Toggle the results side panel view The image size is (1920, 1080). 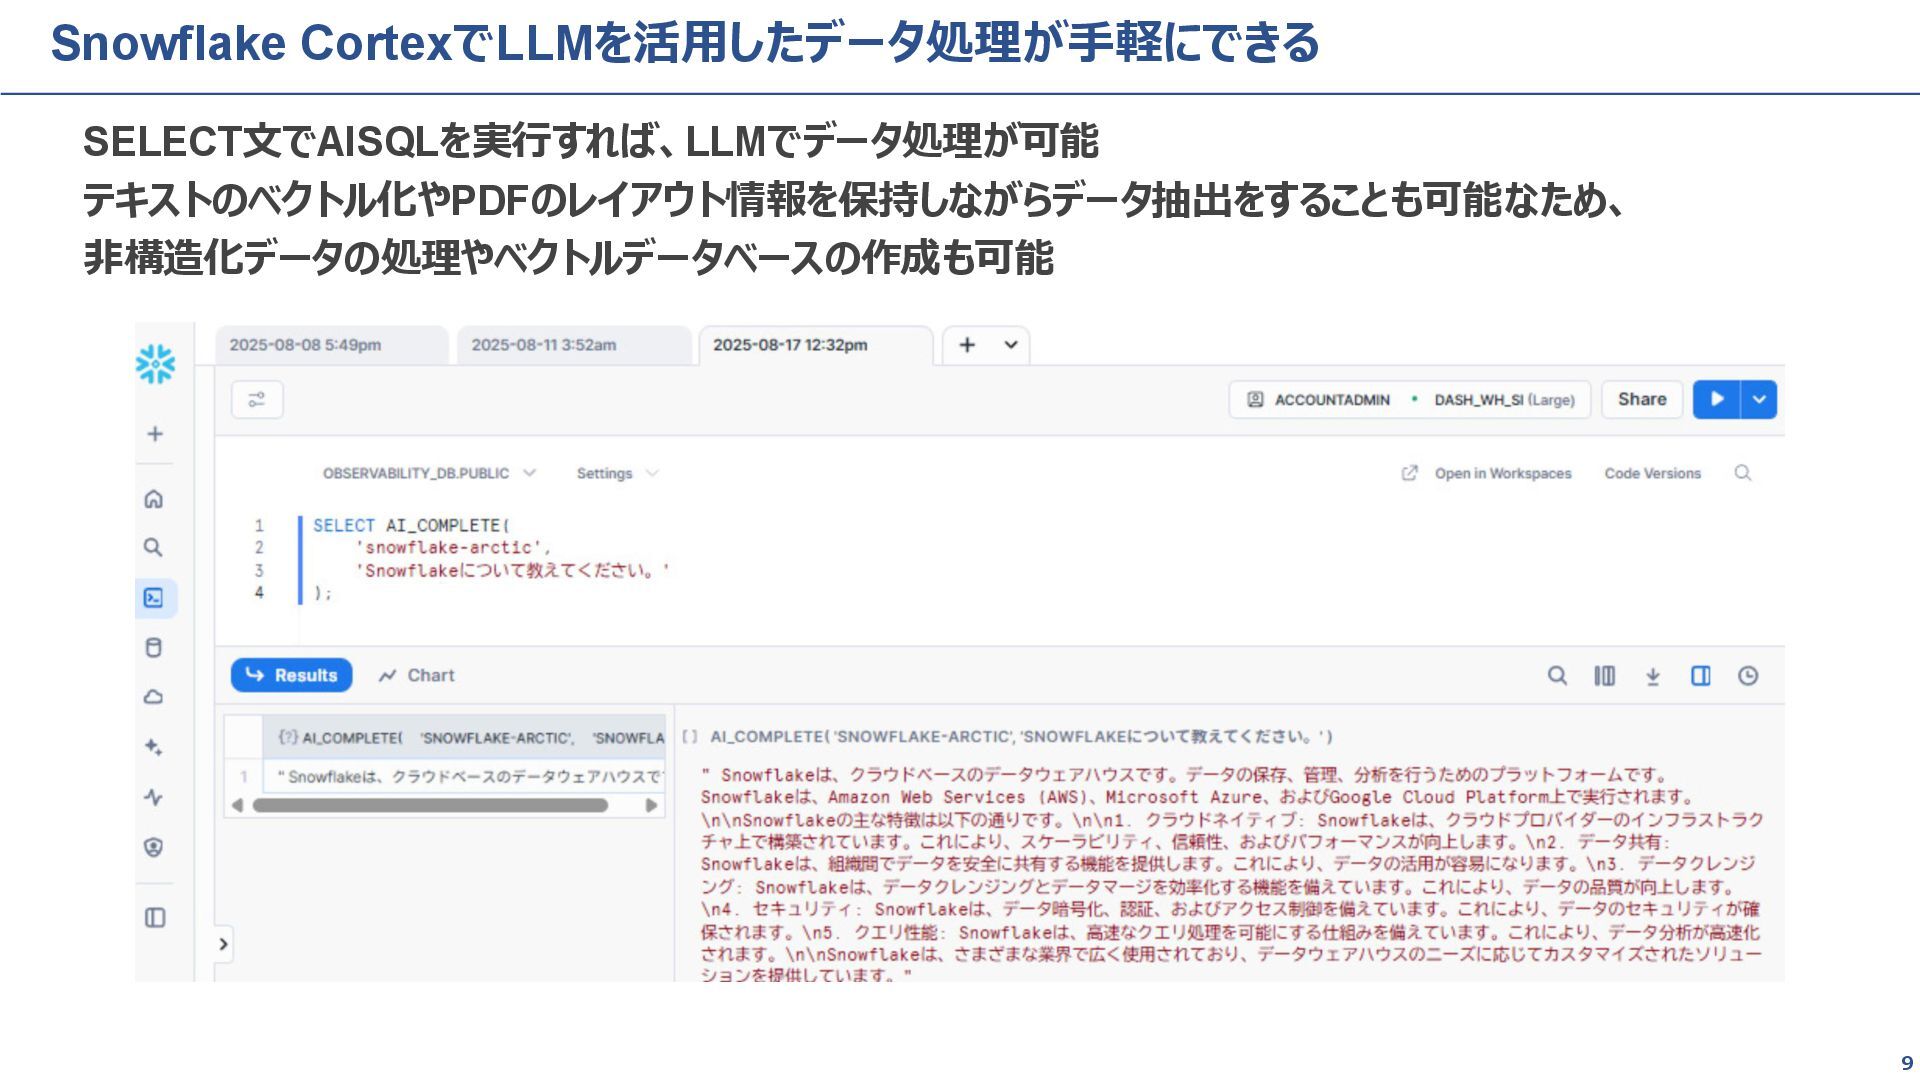point(1700,676)
